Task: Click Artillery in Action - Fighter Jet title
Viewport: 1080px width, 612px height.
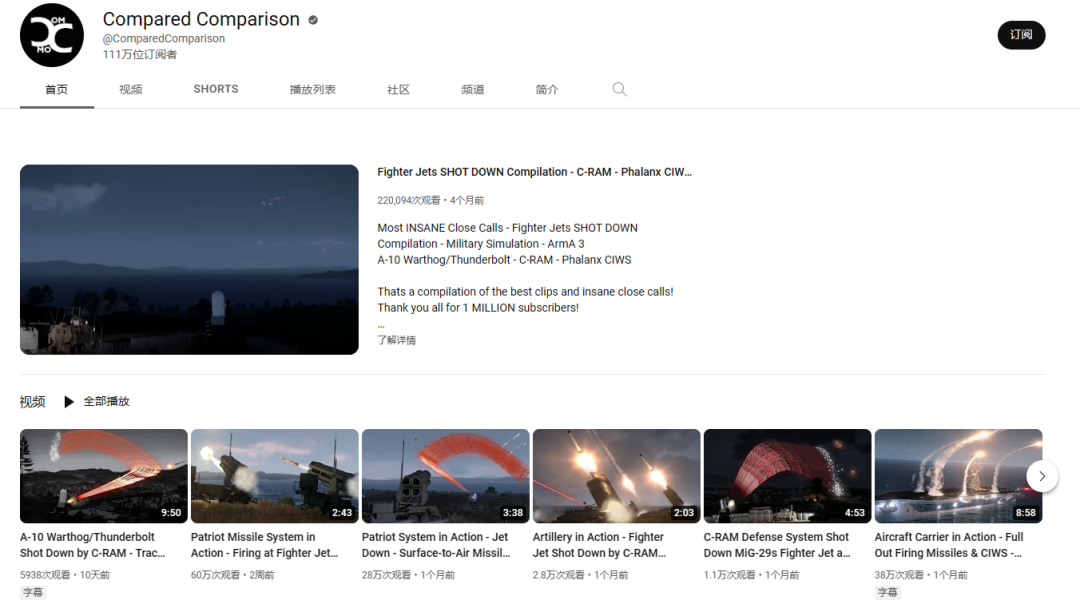Action: click(599, 545)
